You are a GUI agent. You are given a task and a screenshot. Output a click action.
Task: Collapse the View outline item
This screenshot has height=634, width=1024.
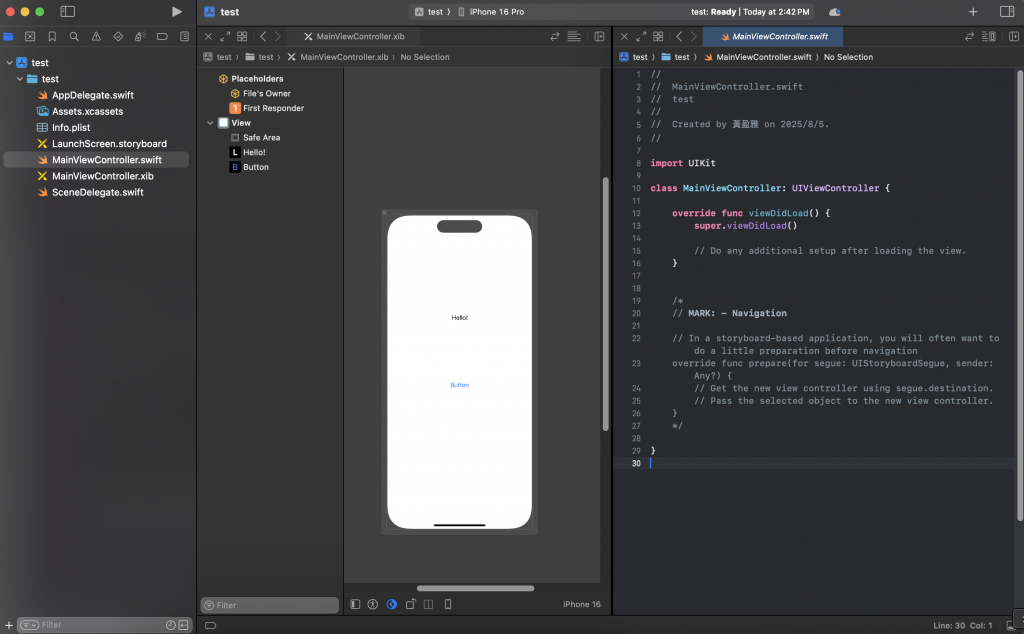210,123
